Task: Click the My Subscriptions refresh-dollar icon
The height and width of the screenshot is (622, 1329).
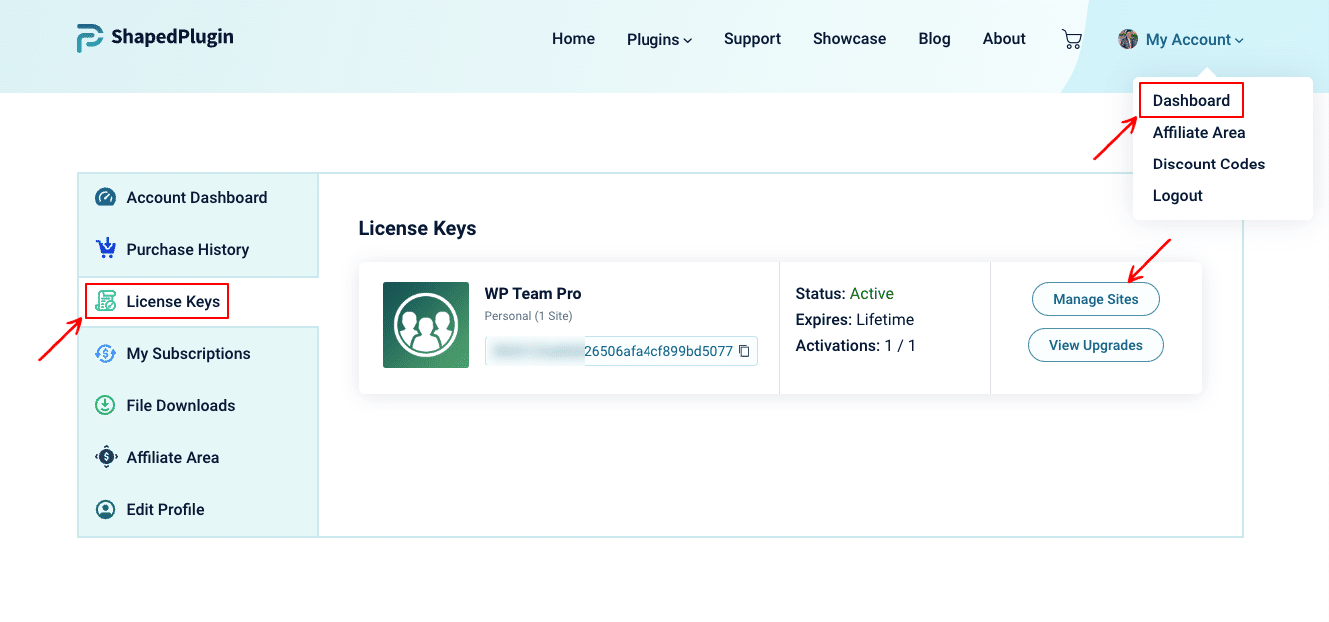Action: pos(106,353)
